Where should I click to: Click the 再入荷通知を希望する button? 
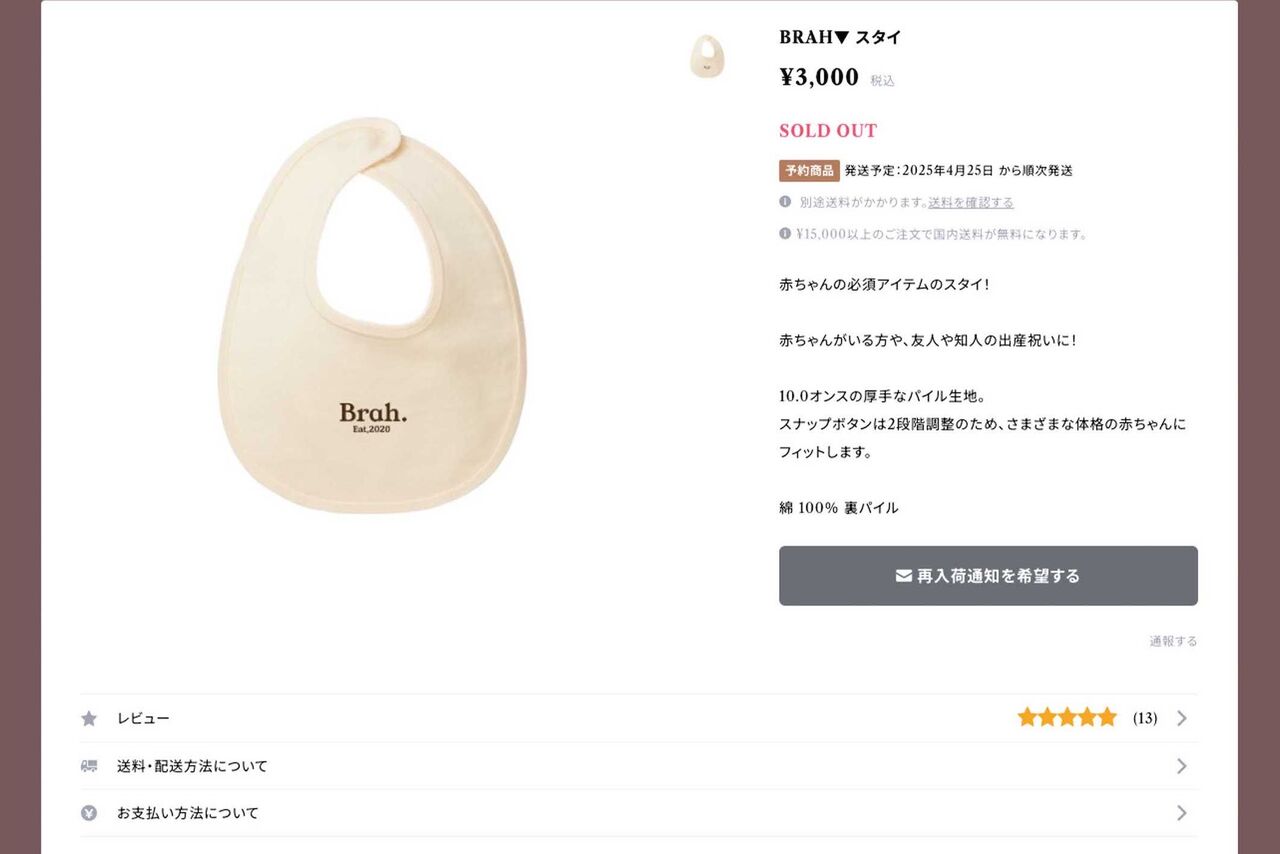coord(988,576)
